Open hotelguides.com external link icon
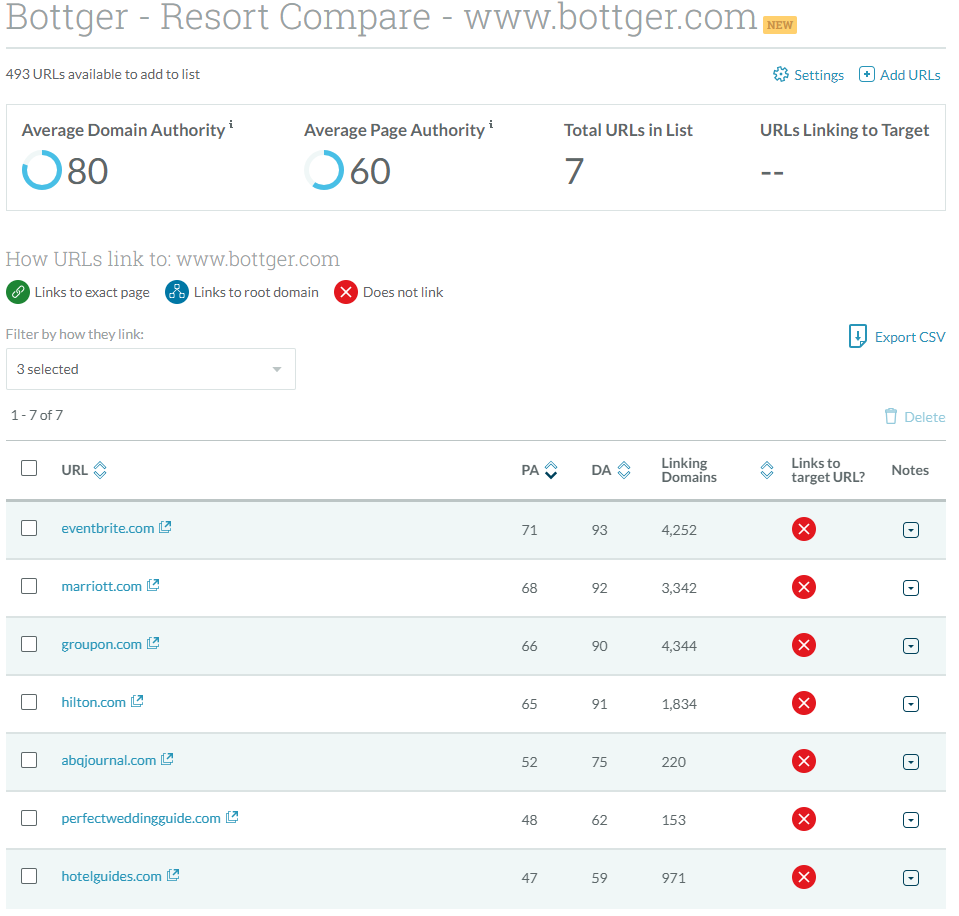 [x=173, y=875]
